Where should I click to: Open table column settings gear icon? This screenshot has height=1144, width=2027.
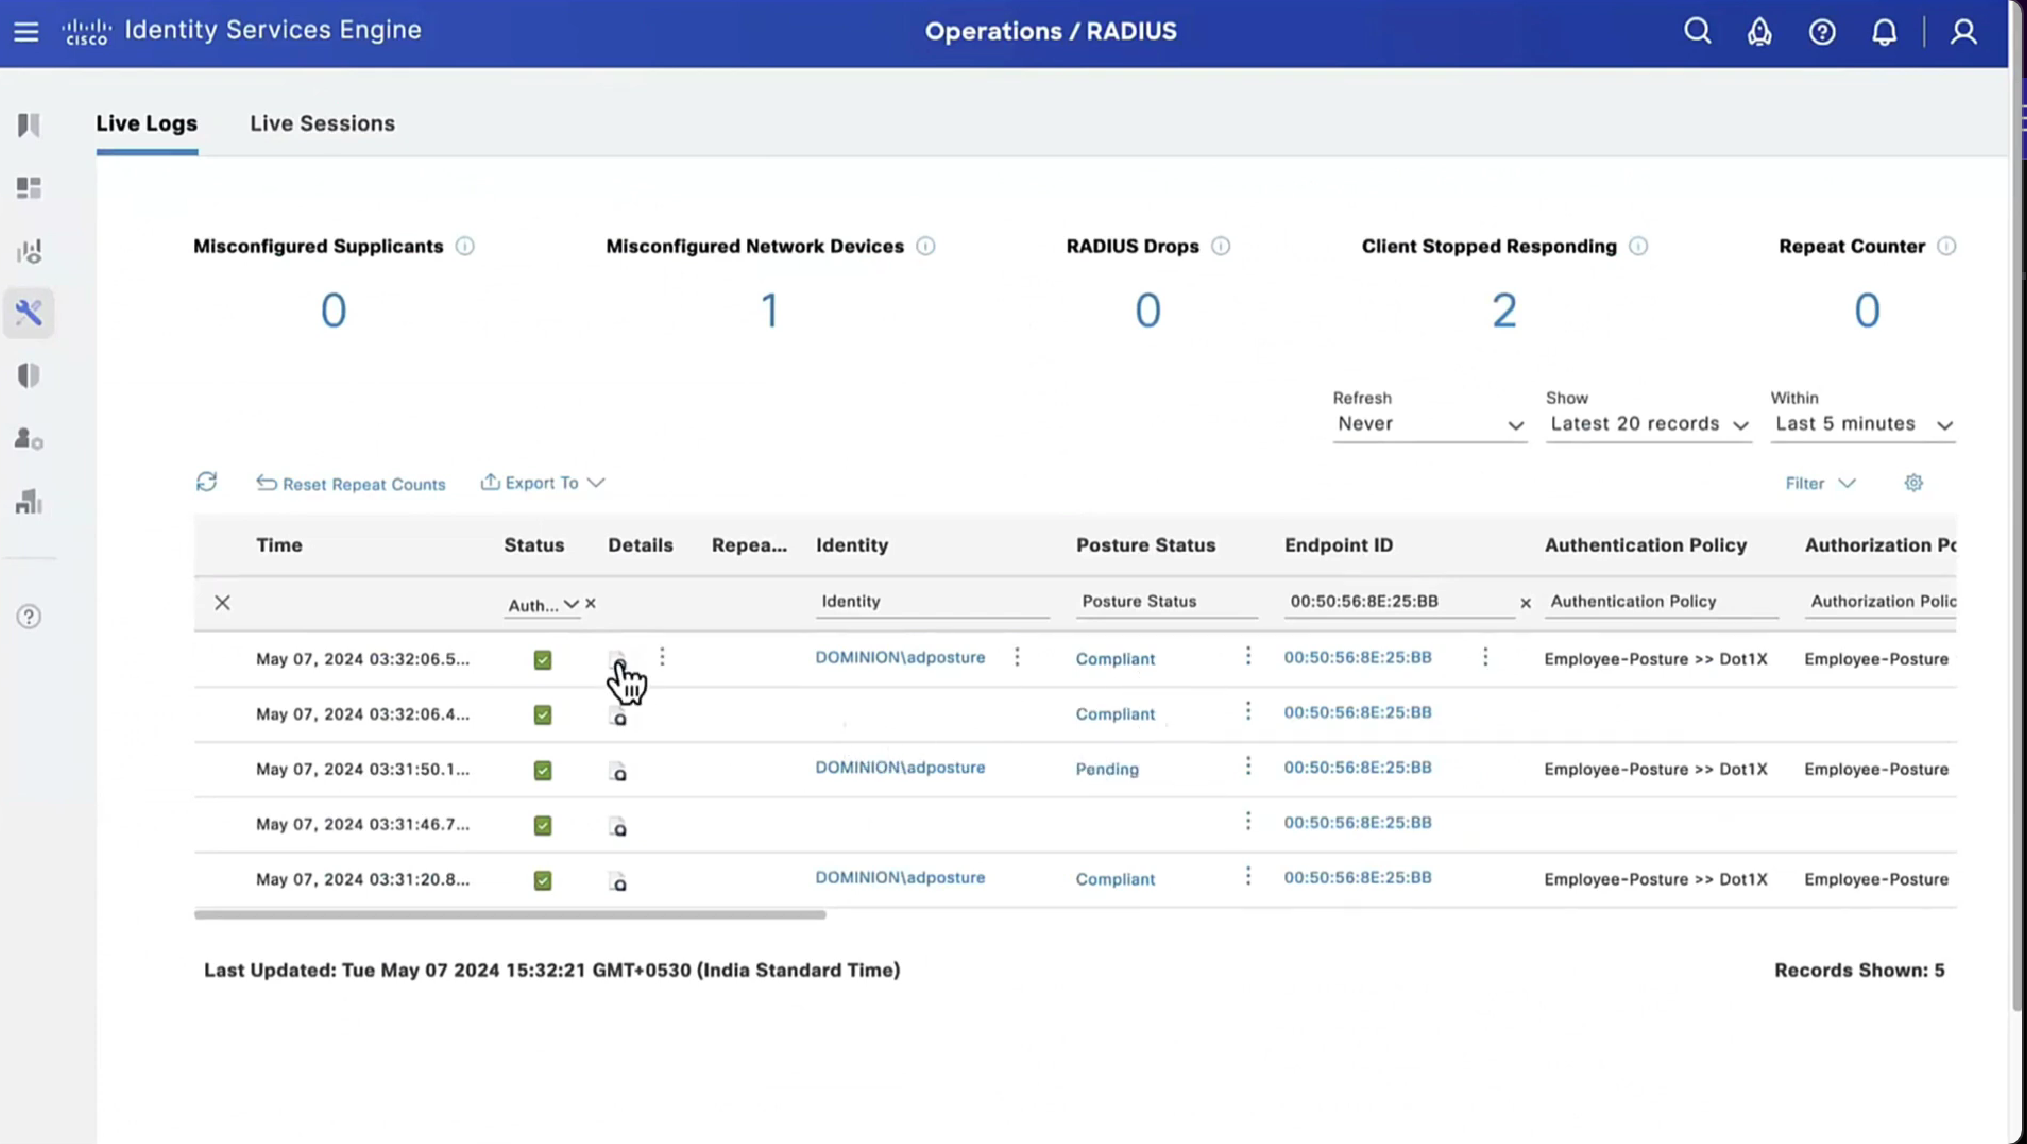1913,483
